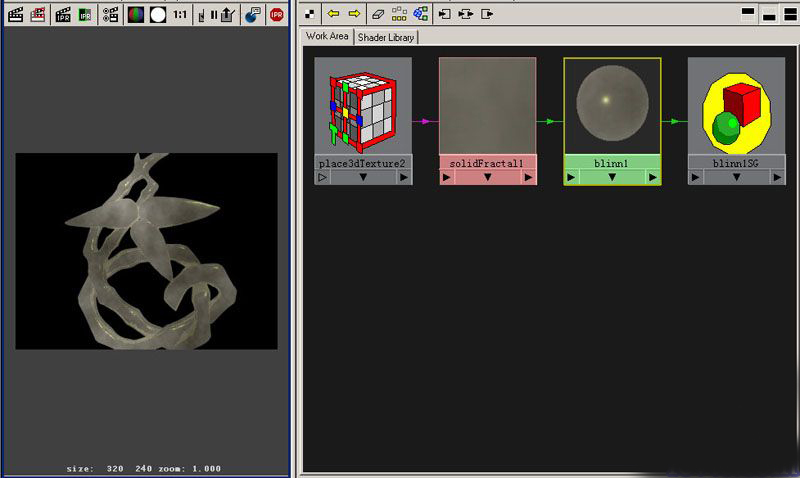This screenshot has width=800, height=478.
Task: Show output connections icon in Hypershade toolbar
Action: click(487, 14)
